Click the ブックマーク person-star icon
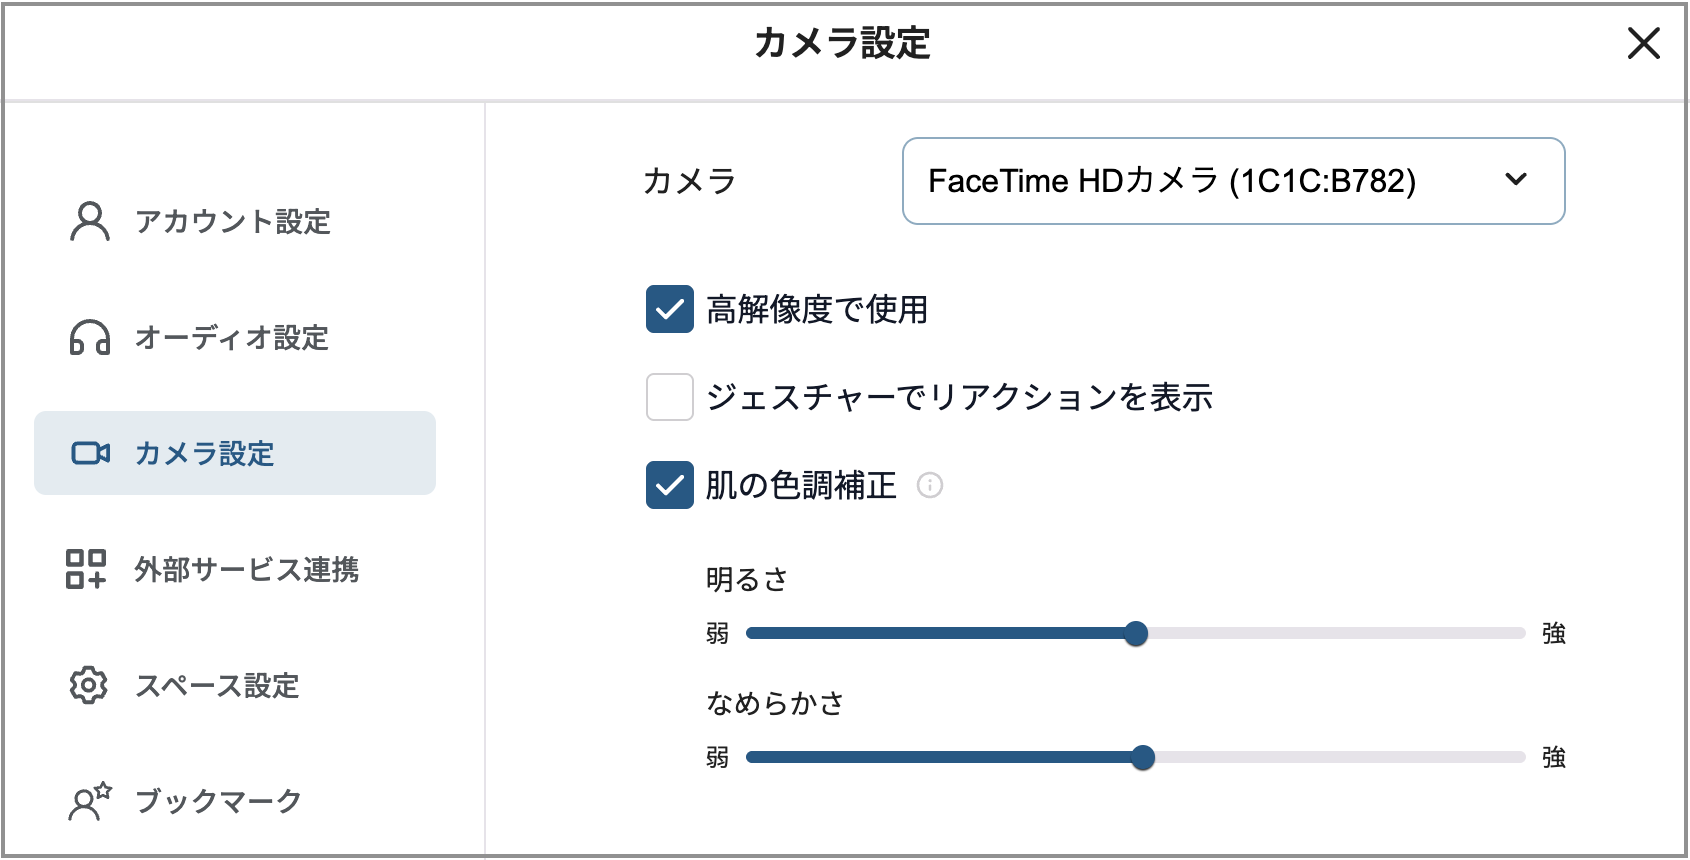This screenshot has height=860, width=1690. (x=88, y=800)
